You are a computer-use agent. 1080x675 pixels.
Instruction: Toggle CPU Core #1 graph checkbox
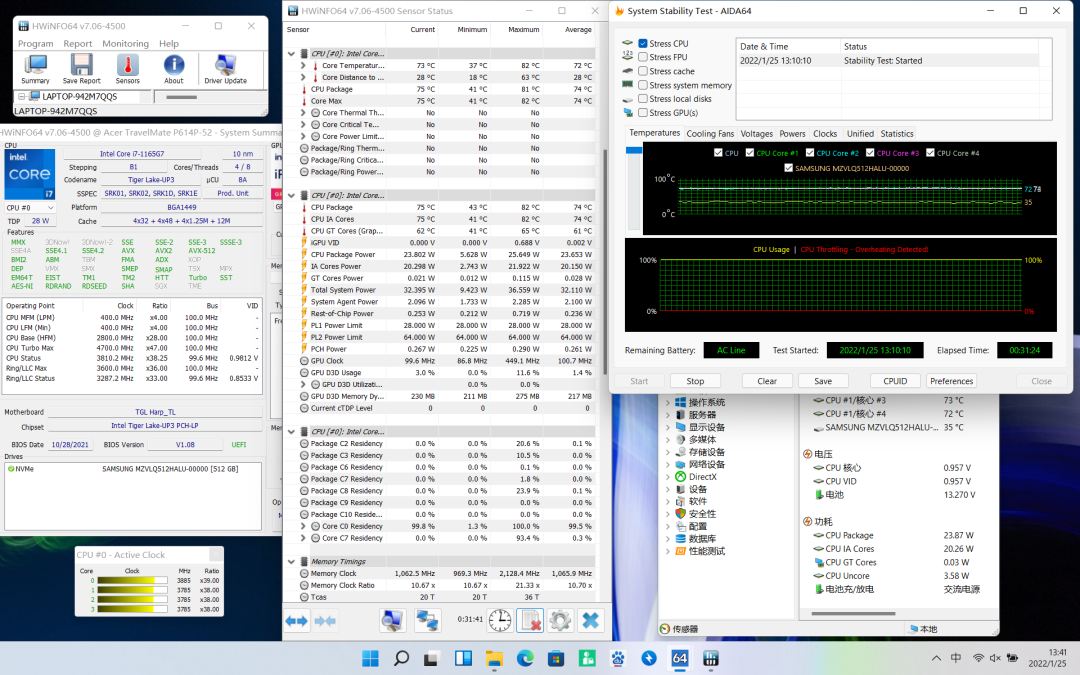(749, 153)
